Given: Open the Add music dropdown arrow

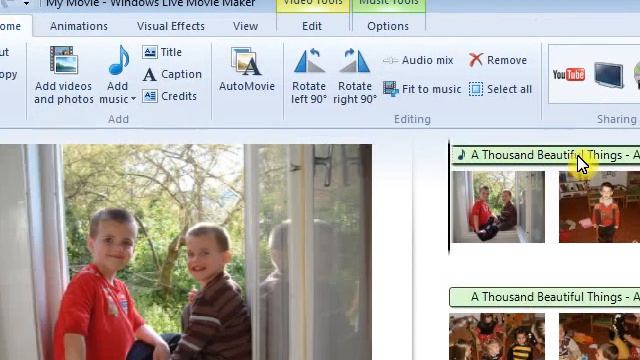Looking at the screenshot, I should coord(133,99).
